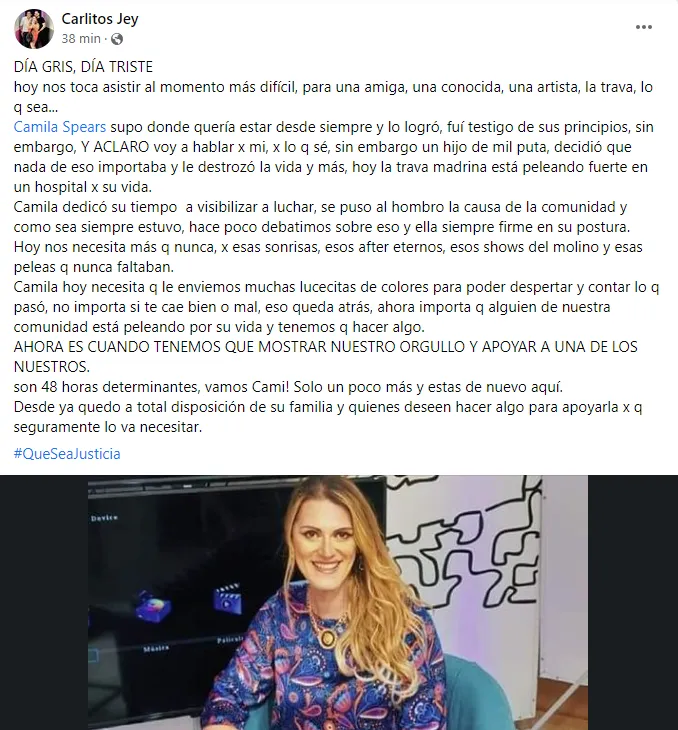
Task: Click the DÍA GRIS, DÍA TRISTE heading
Action: 83,67
